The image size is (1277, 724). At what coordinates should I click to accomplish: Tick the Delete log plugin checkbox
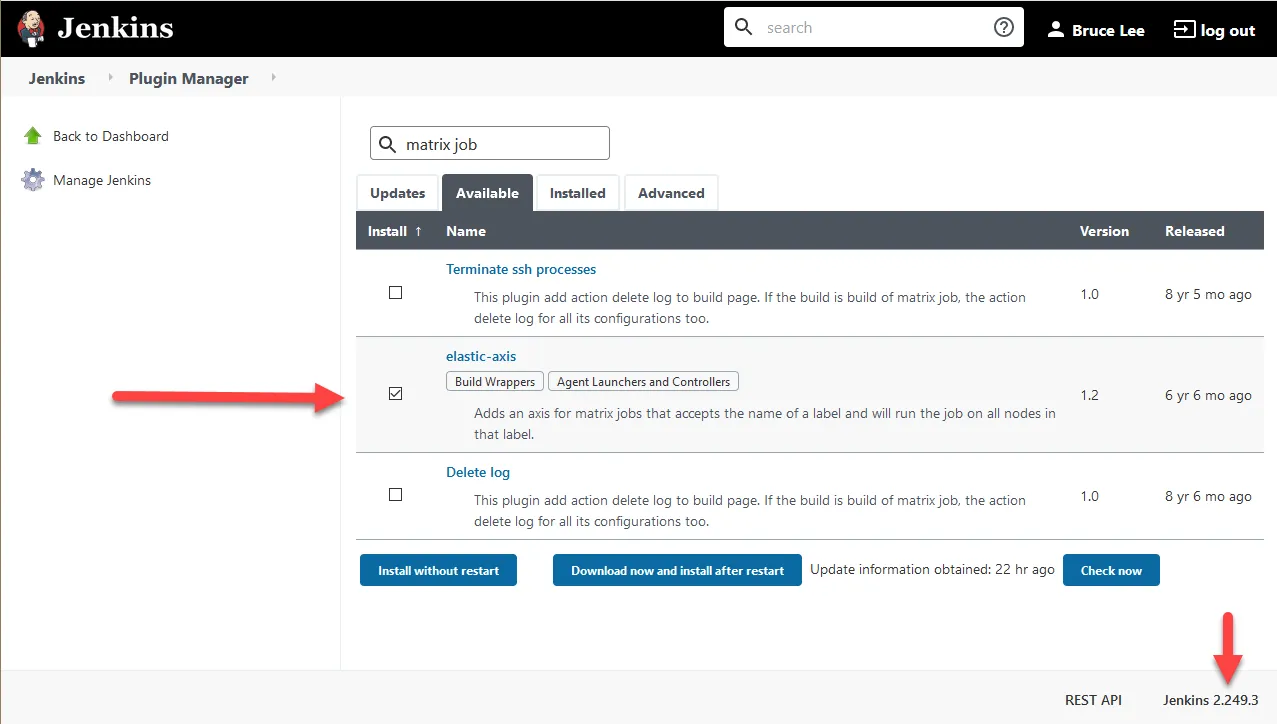coord(395,494)
